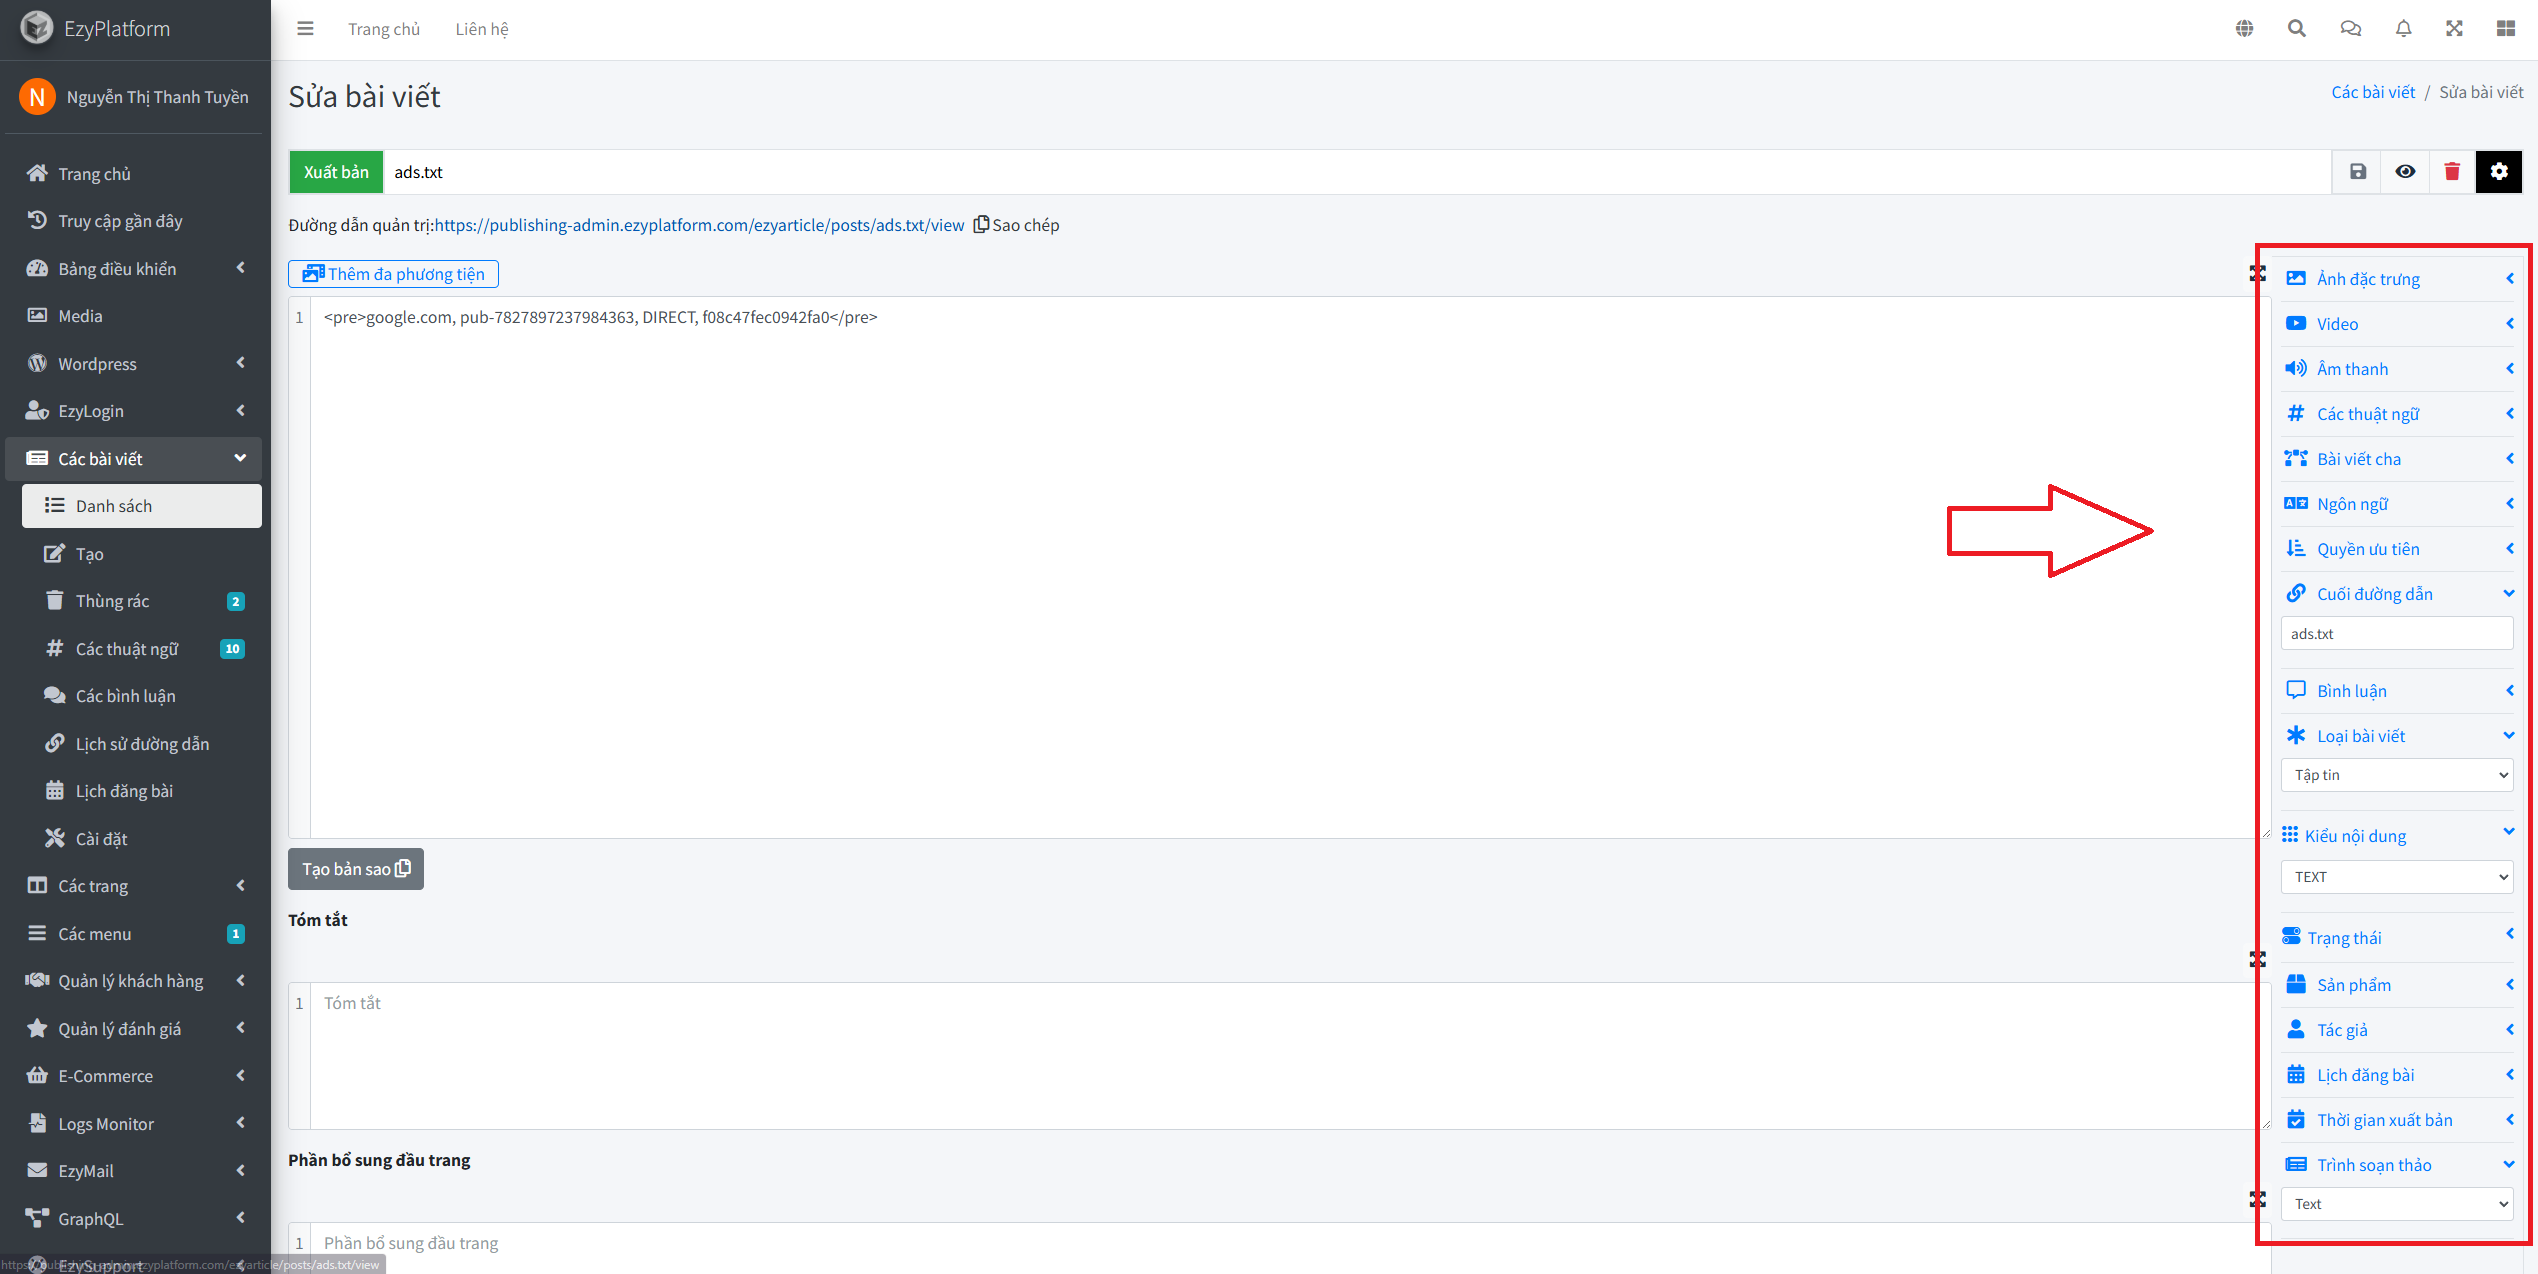Expand Bài viết cha panel
The height and width of the screenshot is (1274, 2538).
tap(2398, 459)
